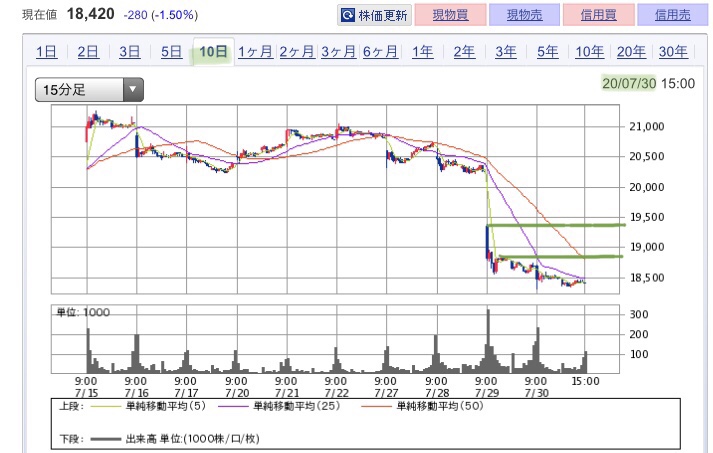Switch to the 1年 chart tab

422,52
